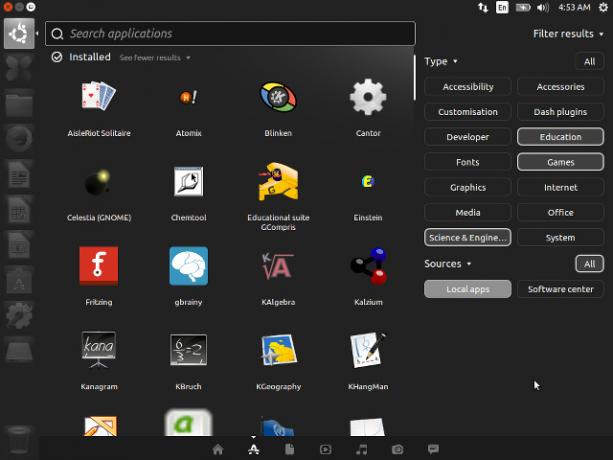Click the Search applications field

pyautogui.click(x=230, y=34)
